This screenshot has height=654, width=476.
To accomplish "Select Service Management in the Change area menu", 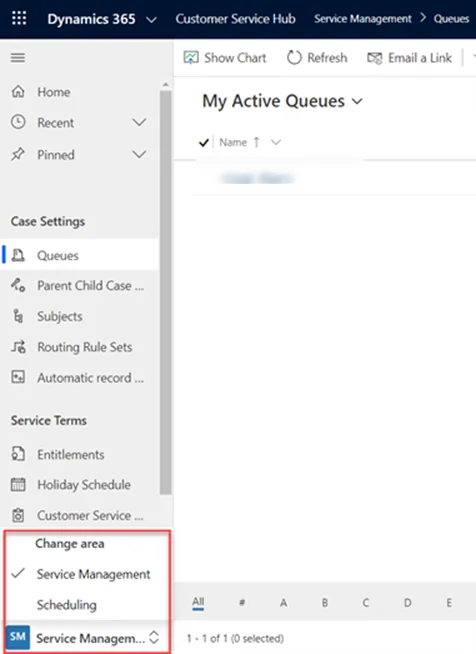I will tap(93, 574).
